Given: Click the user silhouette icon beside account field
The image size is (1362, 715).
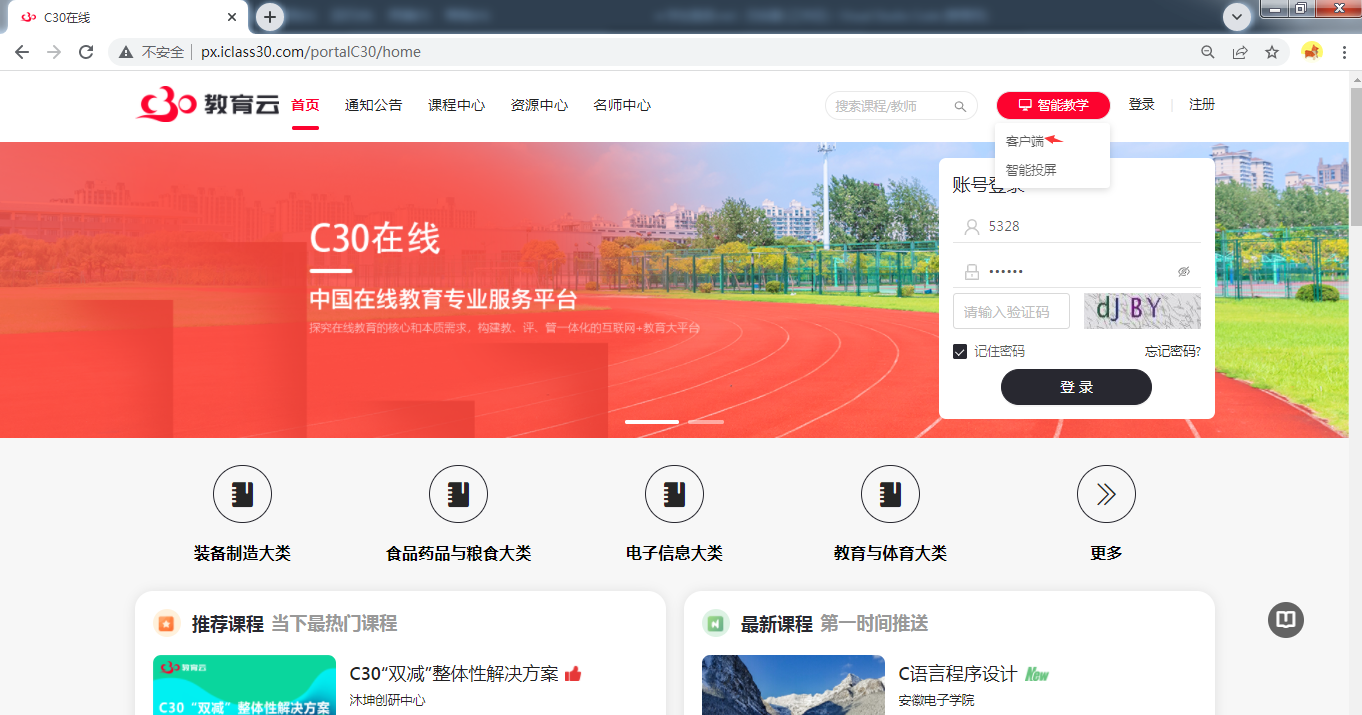Looking at the screenshot, I should click(x=971, y=227).
